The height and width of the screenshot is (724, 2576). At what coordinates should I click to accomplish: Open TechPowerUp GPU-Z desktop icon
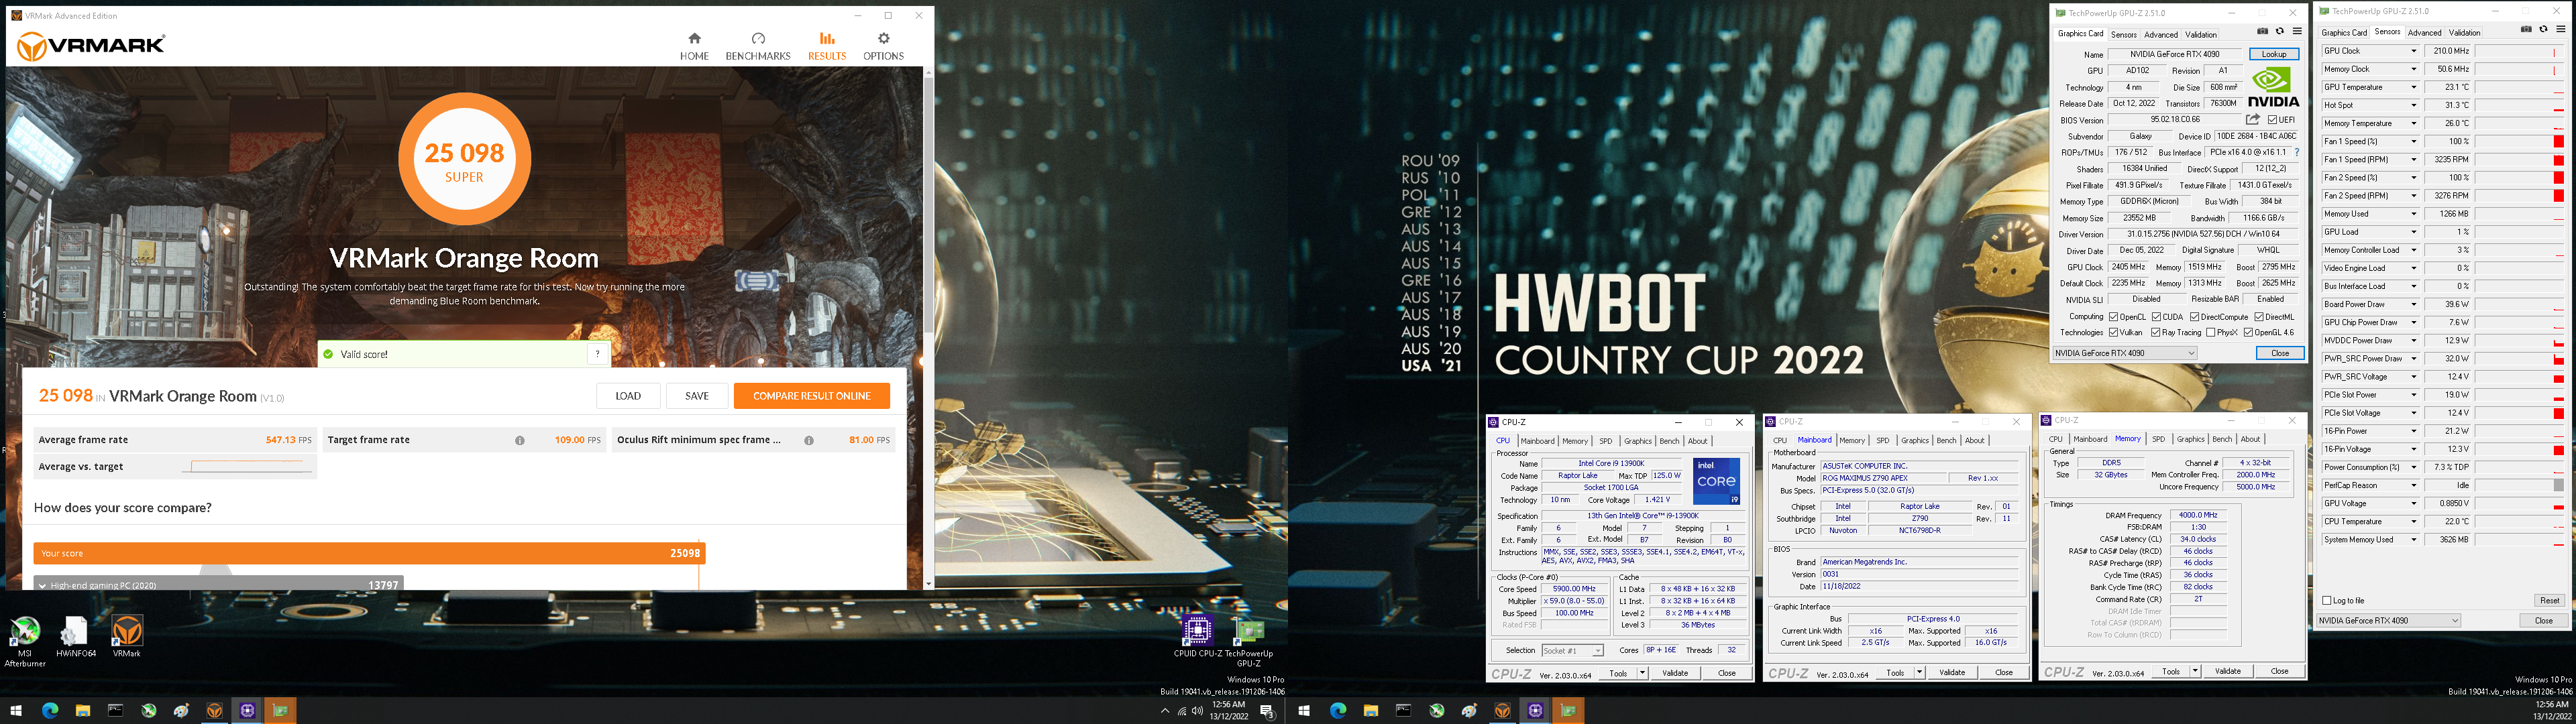(1249, 631)
